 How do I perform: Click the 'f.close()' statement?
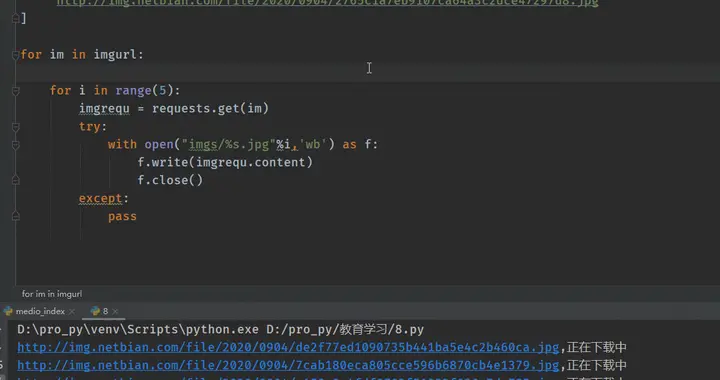click(170, 180)
